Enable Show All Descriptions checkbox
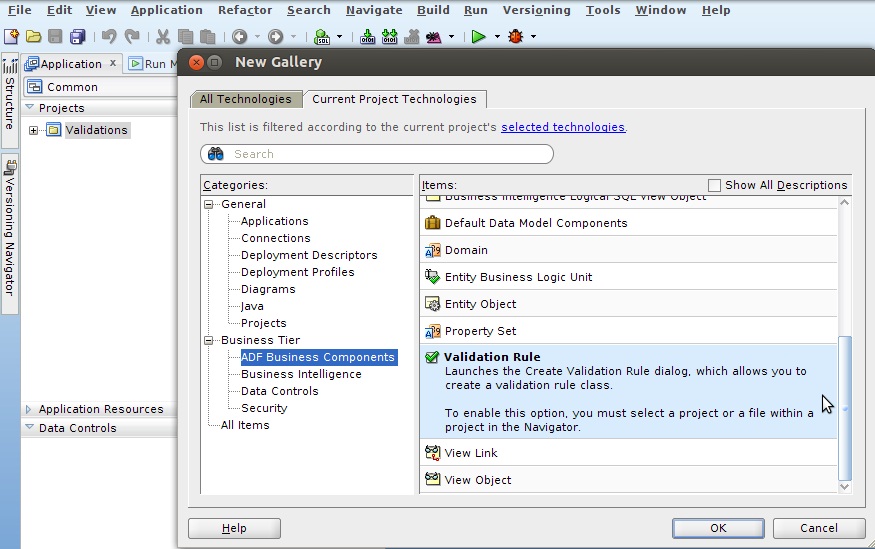The image size is (875, 549). point(714,185)
